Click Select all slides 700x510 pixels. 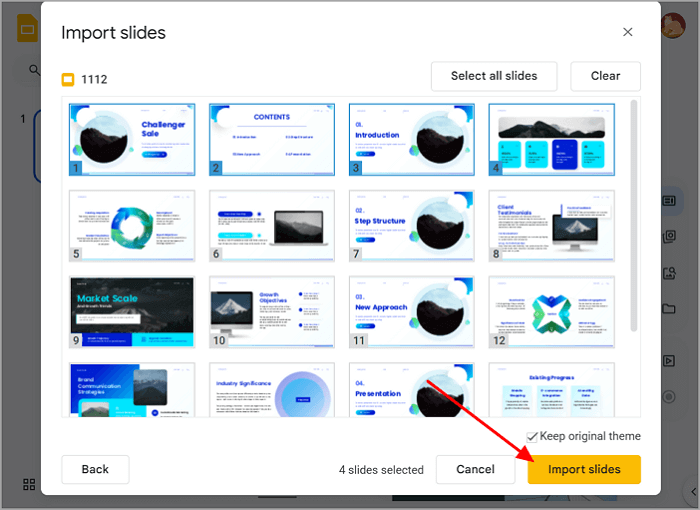coord(494,76)
